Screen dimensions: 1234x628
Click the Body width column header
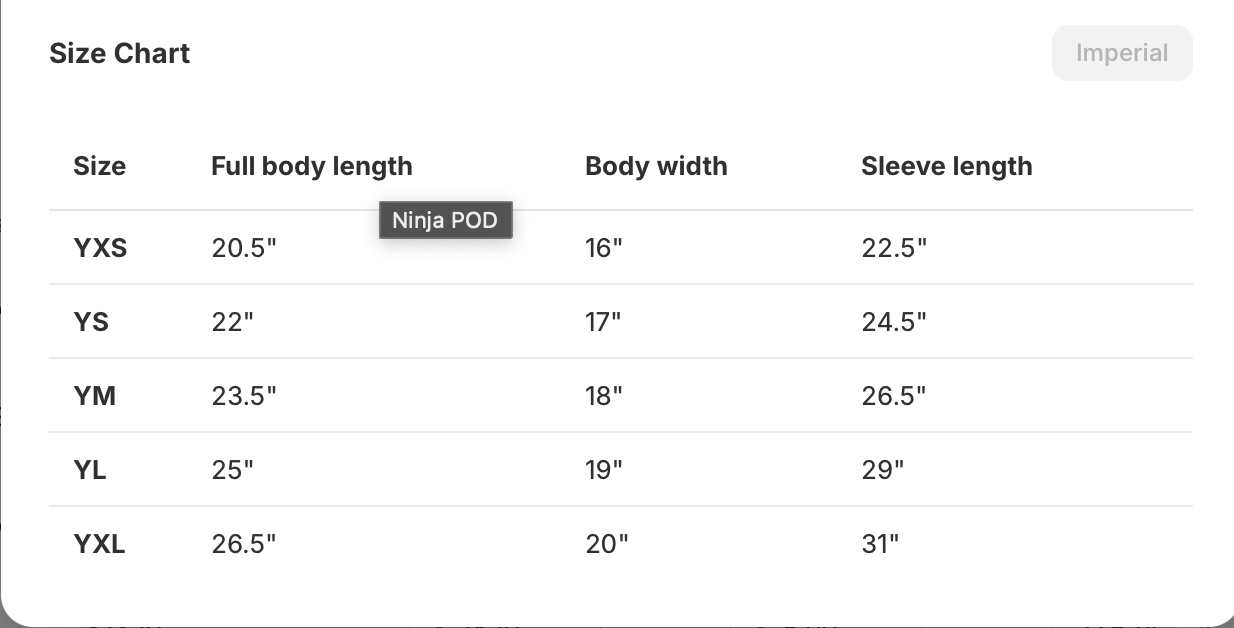[656, 166]
